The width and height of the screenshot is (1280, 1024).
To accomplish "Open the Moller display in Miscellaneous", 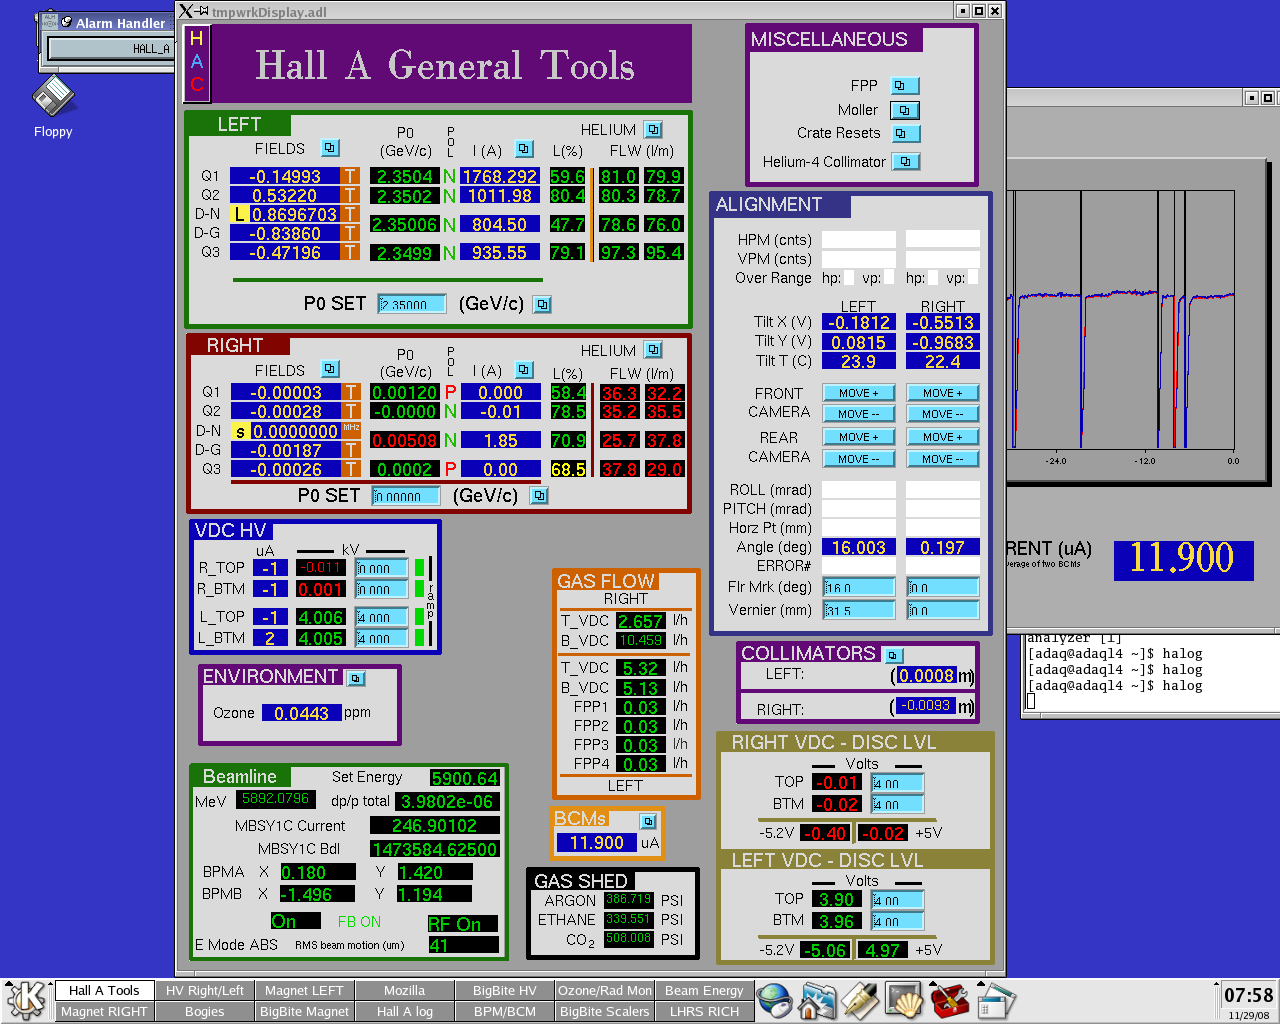I will tap(904, 110).
